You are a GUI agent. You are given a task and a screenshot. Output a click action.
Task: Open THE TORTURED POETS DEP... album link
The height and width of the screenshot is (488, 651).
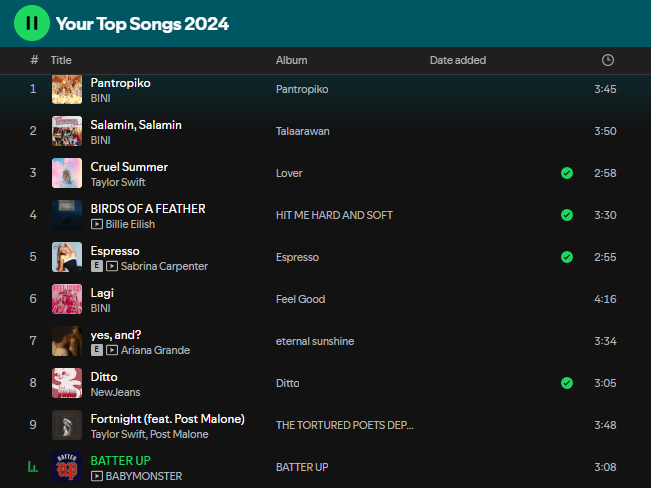(345, 425)
